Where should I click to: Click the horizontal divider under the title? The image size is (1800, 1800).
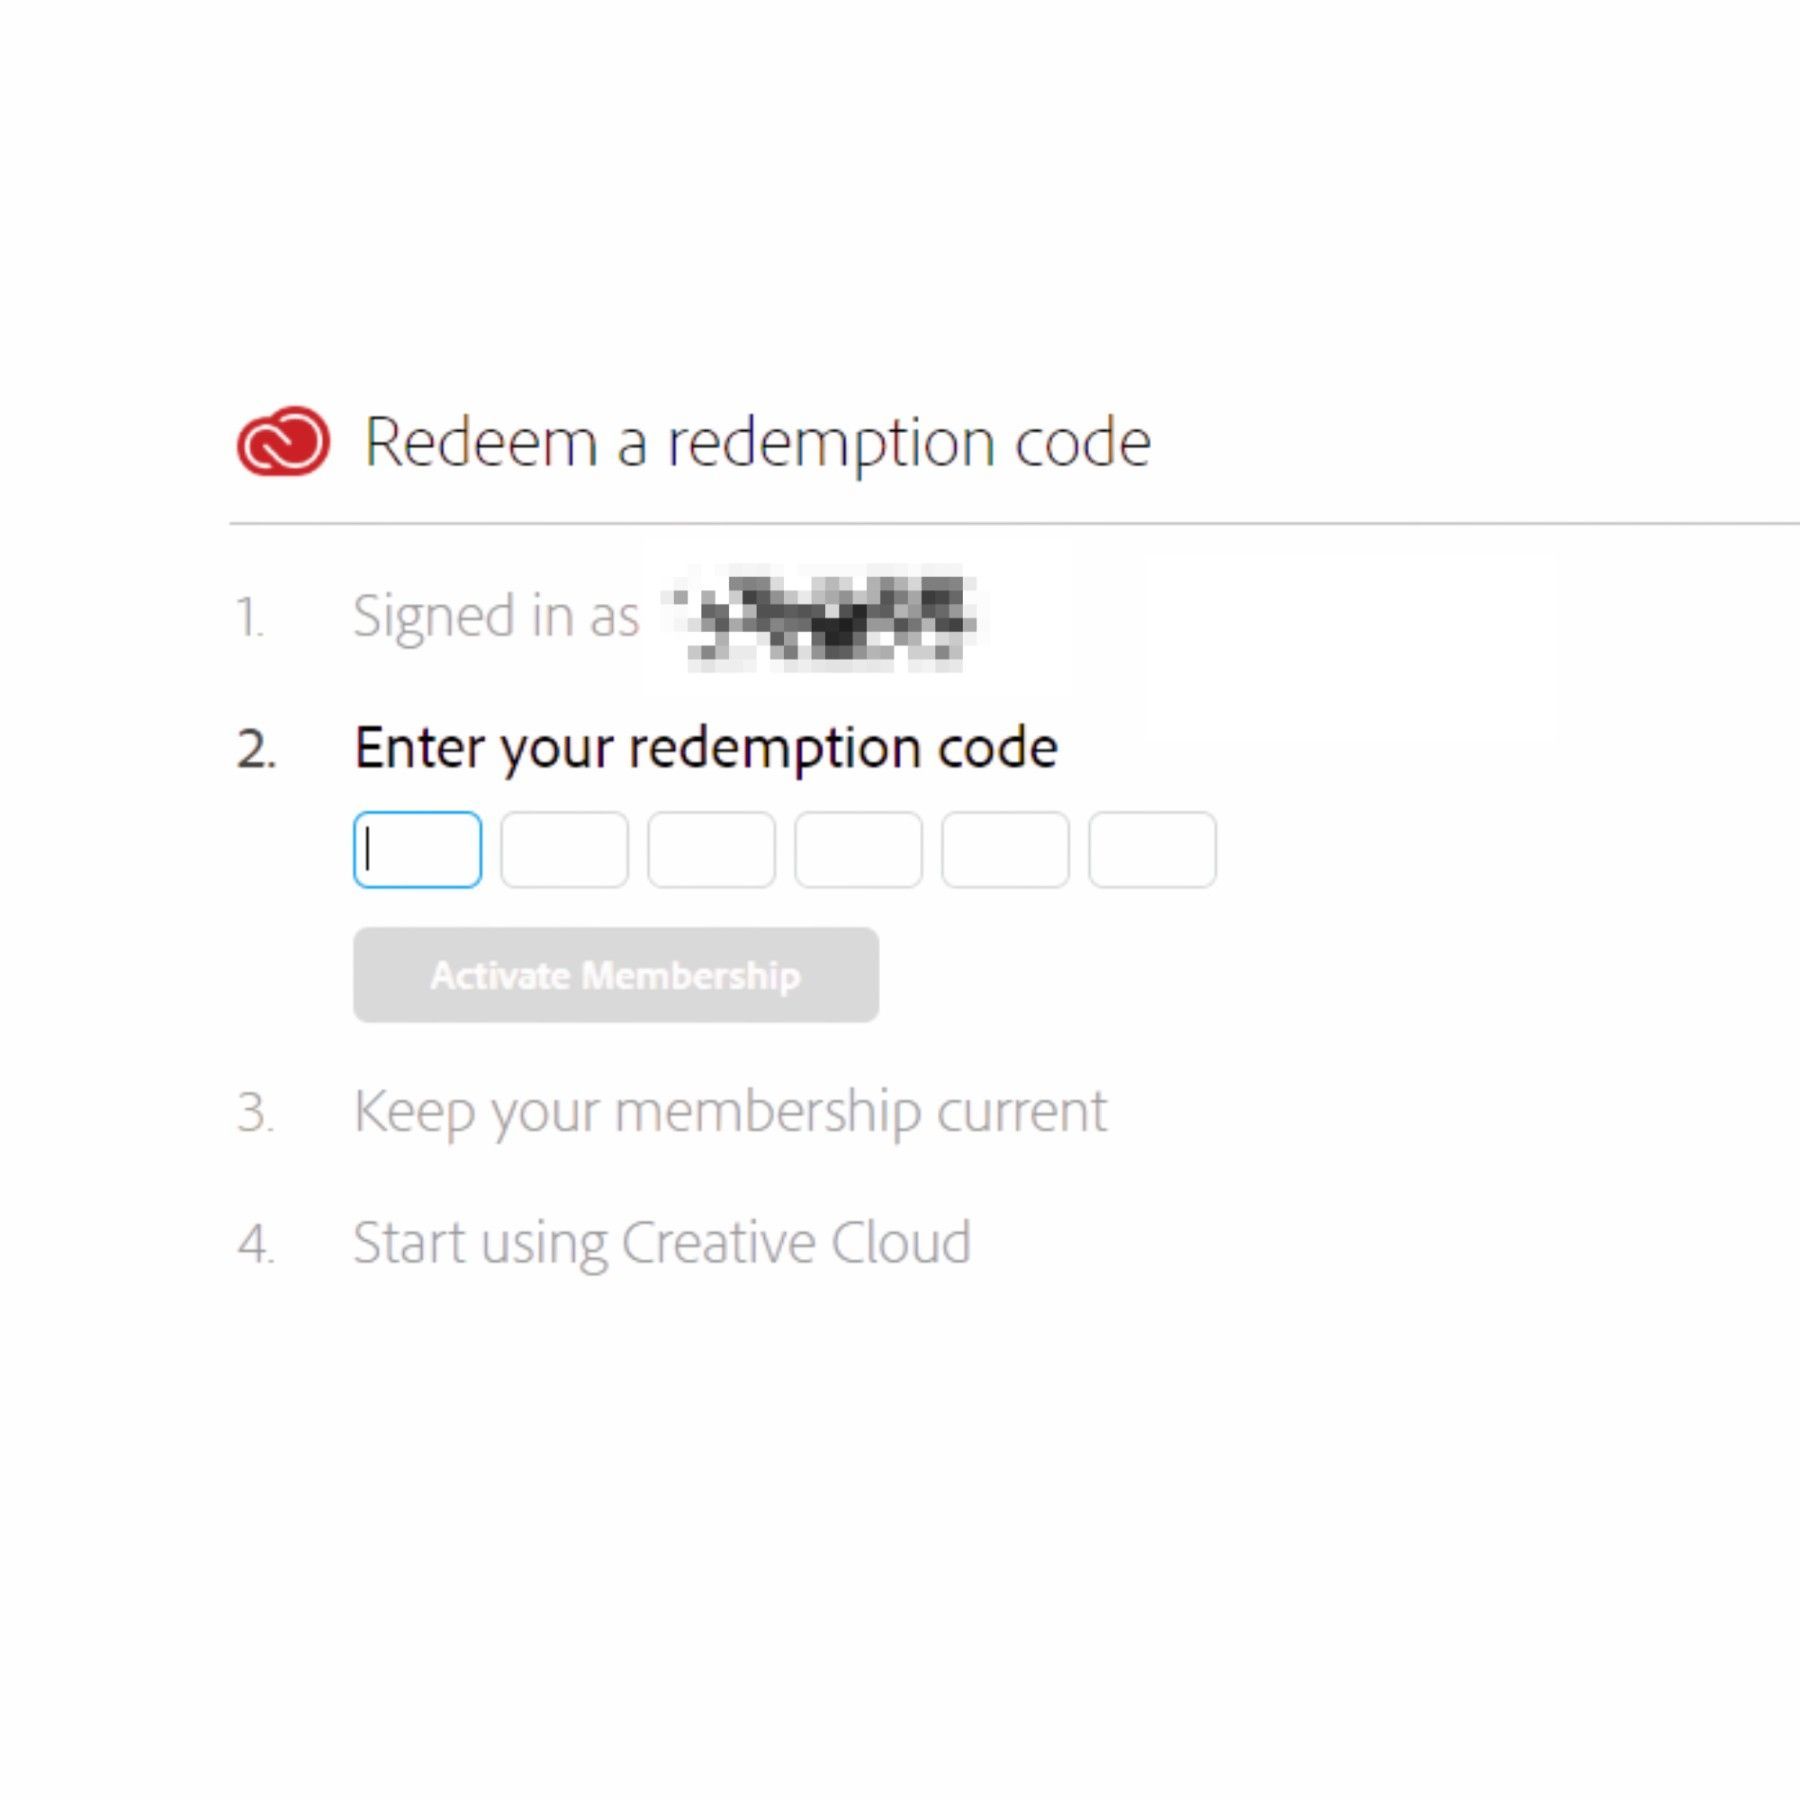[1000, 523]
